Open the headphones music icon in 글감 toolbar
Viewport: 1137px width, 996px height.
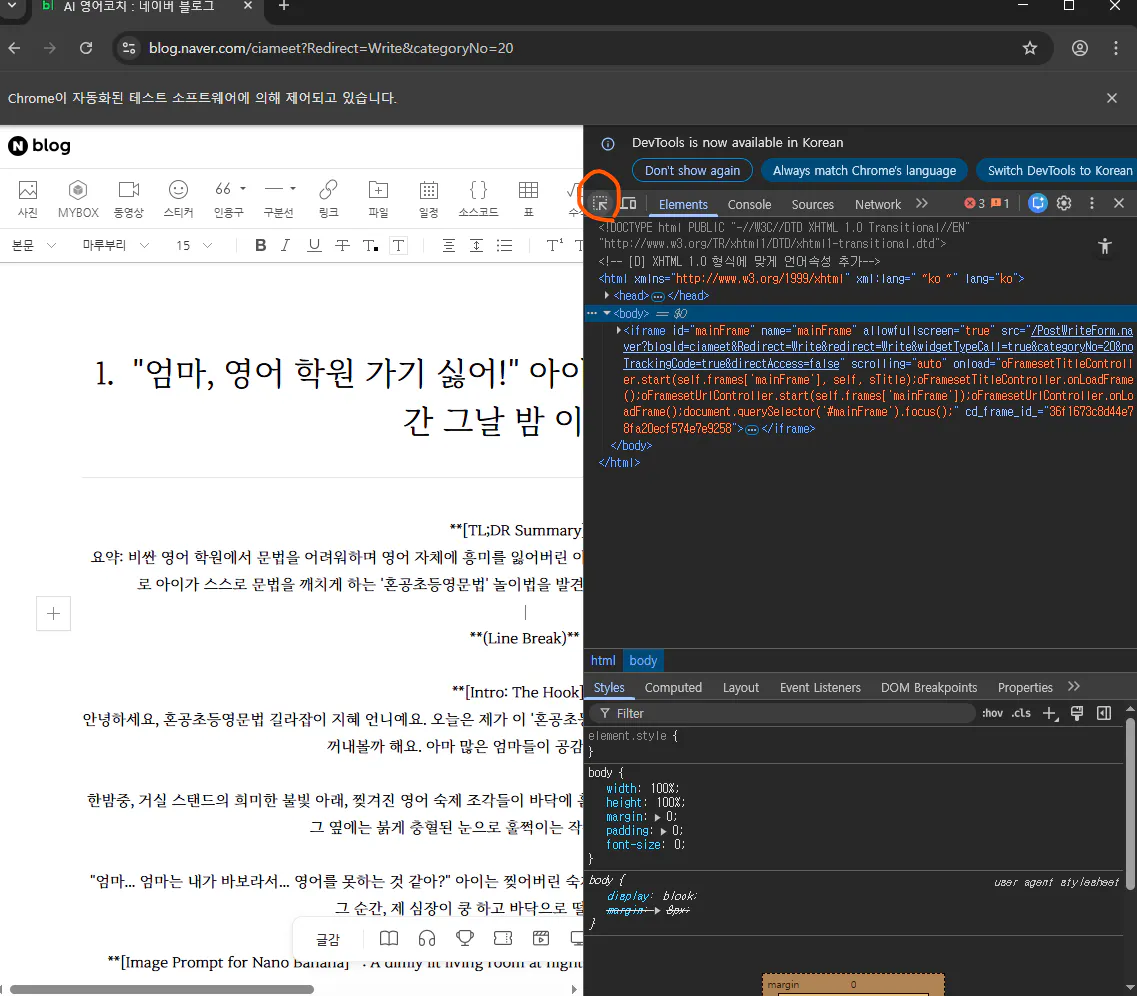click(x=427, y=939)
